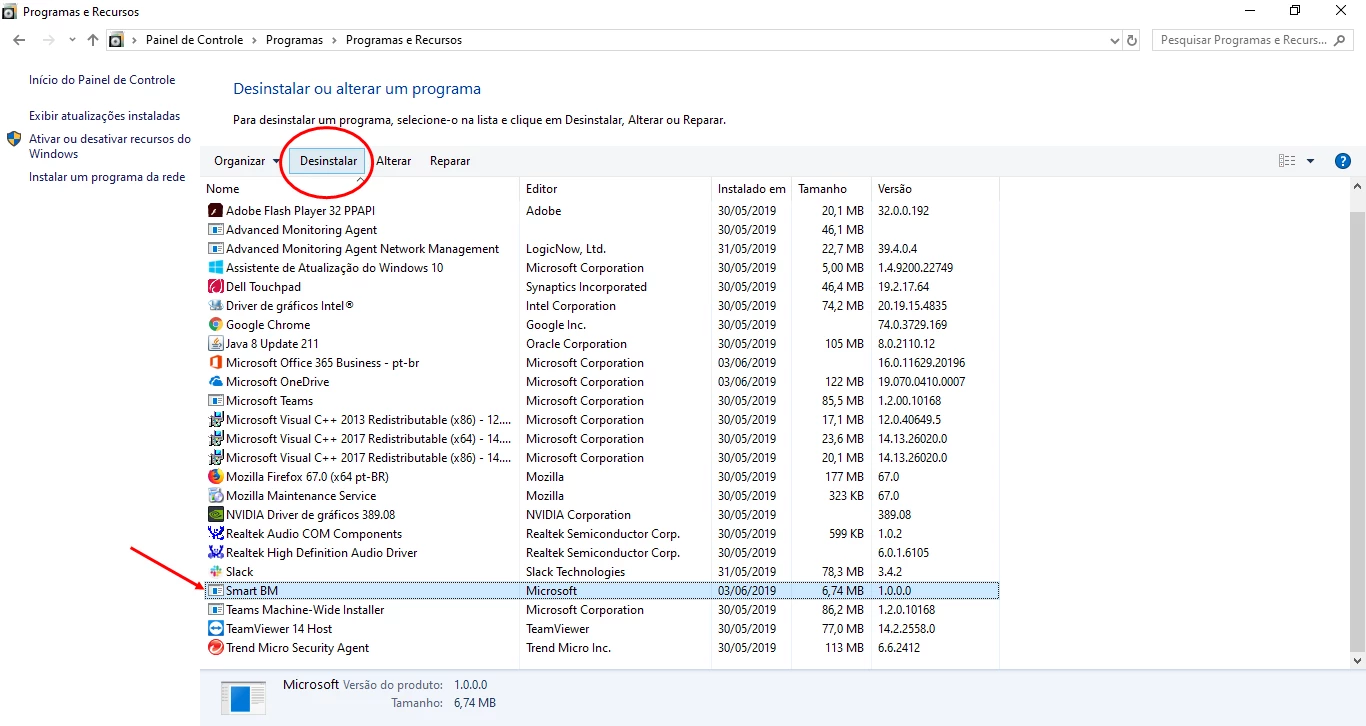Go back with the left arrow
The height and width of the screenshot is (726, 1366).
[x=19, y=41]
